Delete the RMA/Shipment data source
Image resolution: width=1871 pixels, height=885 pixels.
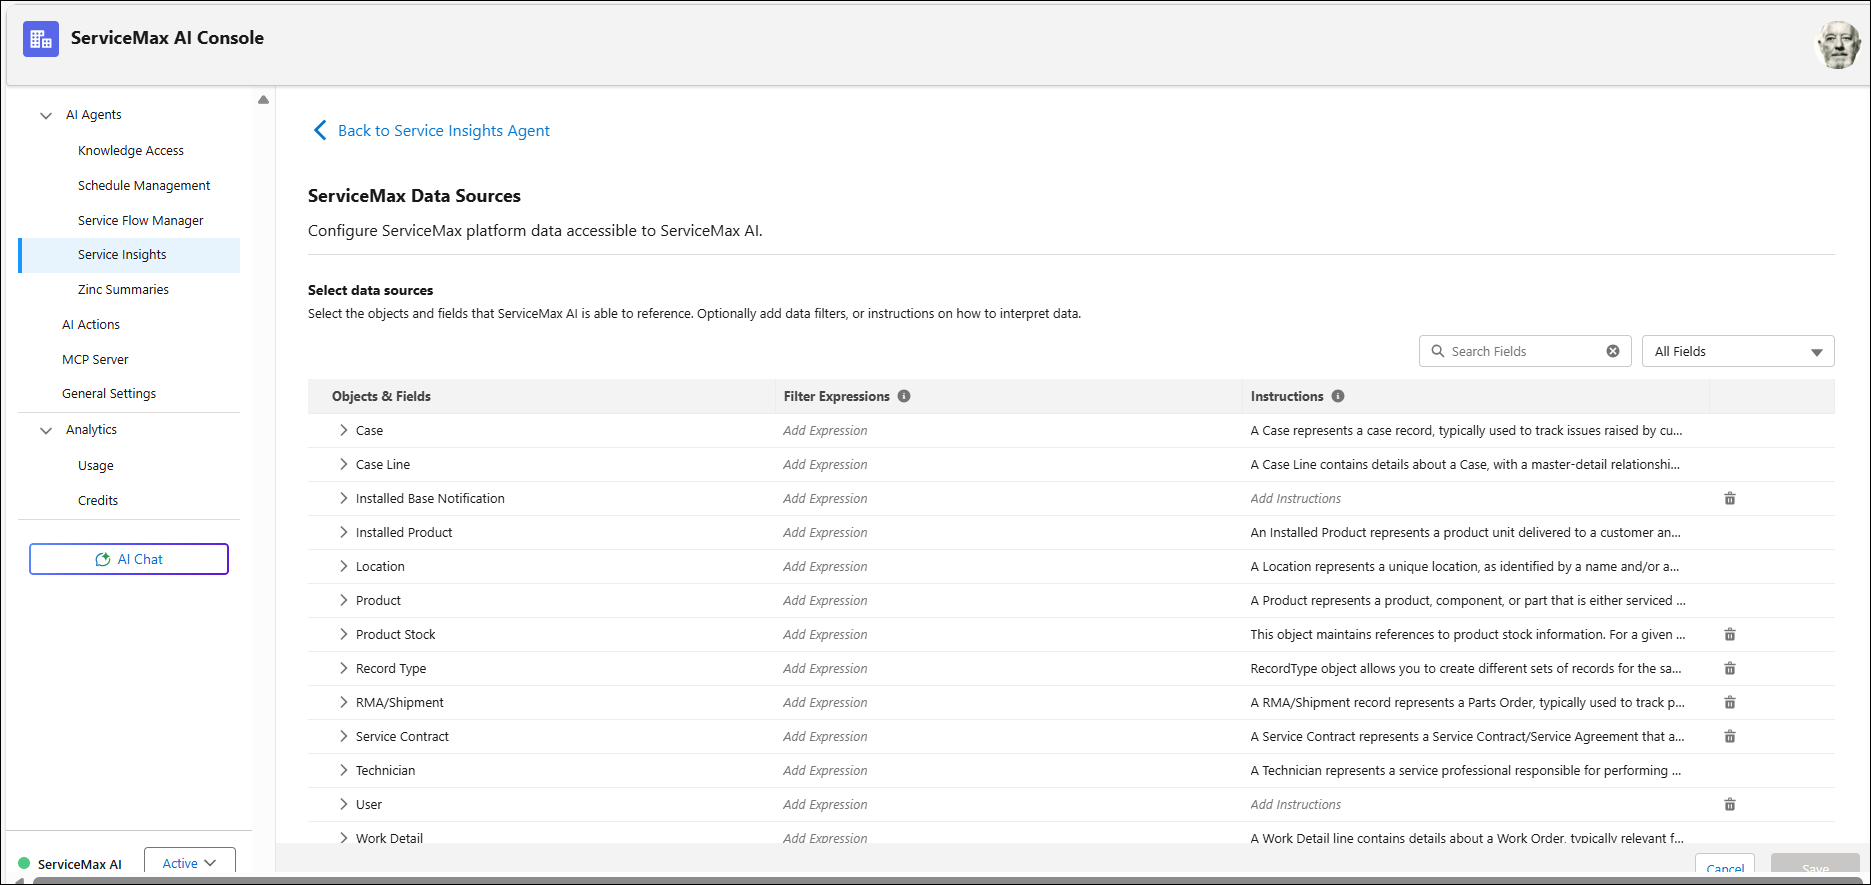(1730, 702)
